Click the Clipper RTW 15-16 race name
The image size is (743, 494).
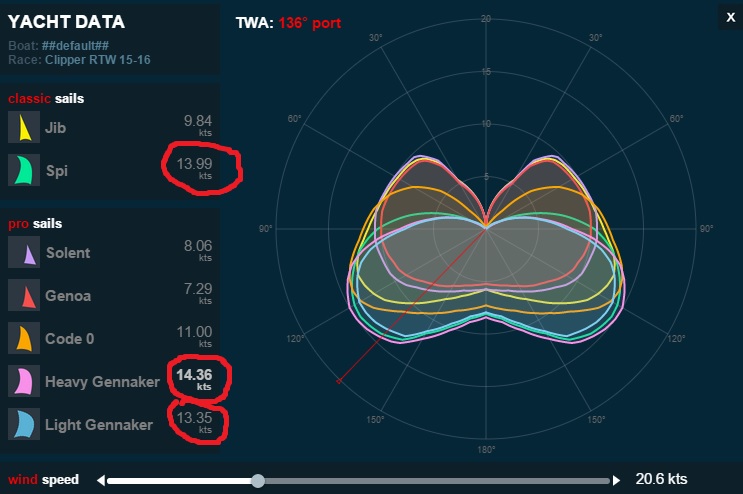tap(98, 60)
